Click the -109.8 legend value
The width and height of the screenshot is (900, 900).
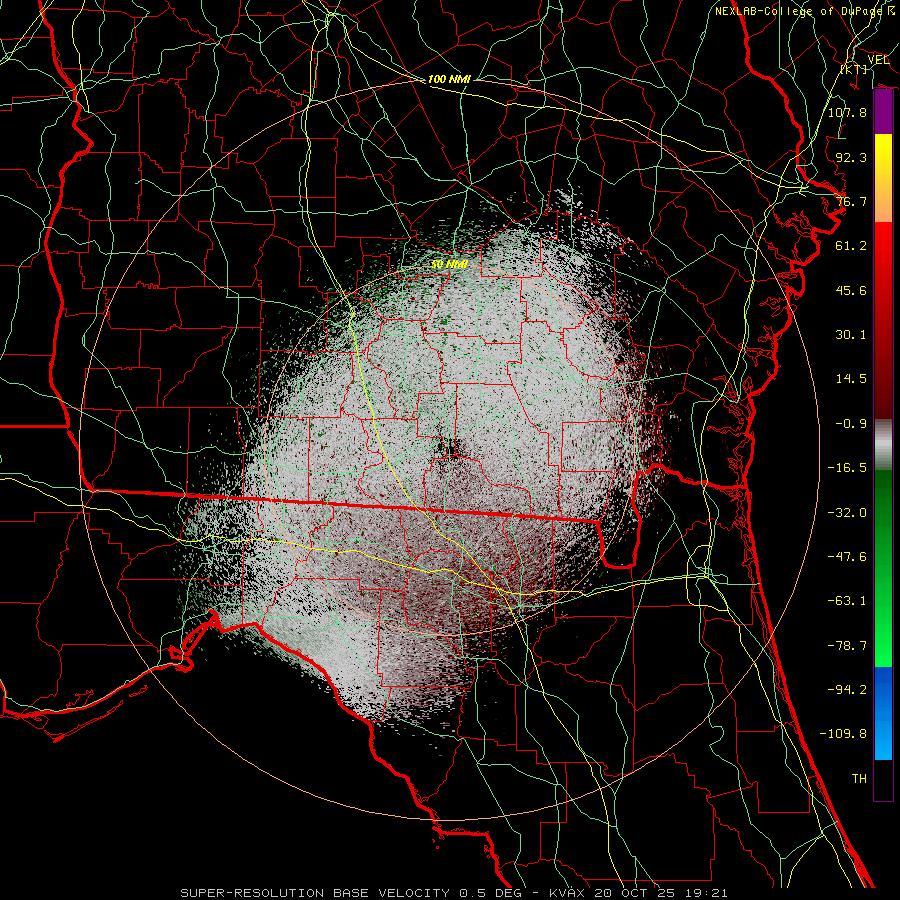click(x=843, y=734)
